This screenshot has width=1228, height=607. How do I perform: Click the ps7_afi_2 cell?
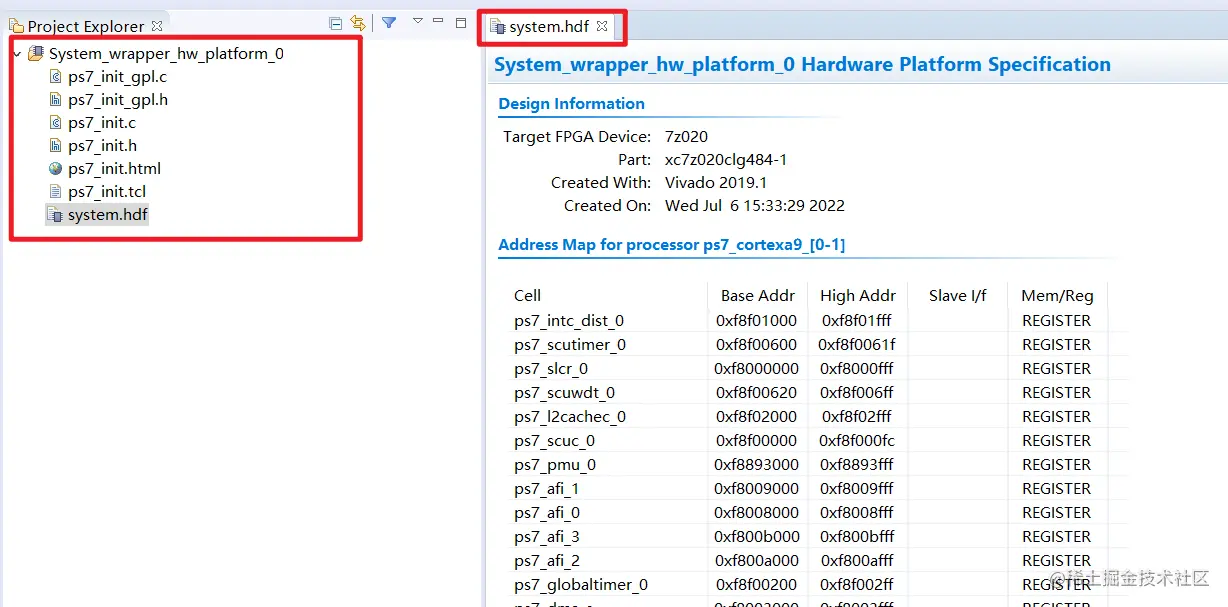(x=547, y=561)
